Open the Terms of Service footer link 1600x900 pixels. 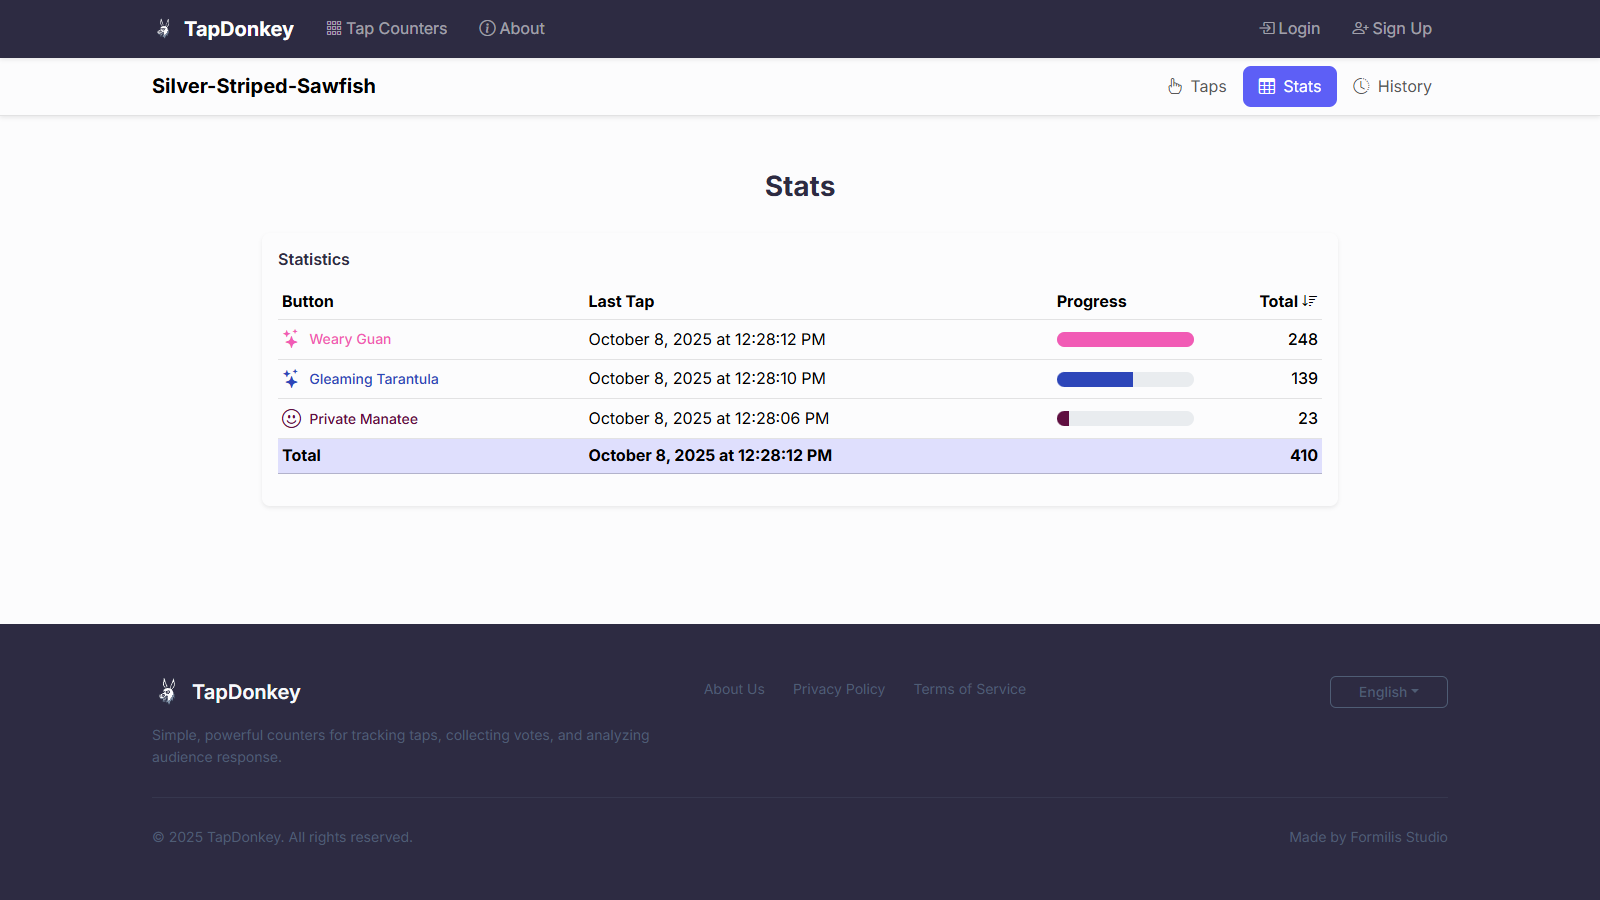coord(970,689)
